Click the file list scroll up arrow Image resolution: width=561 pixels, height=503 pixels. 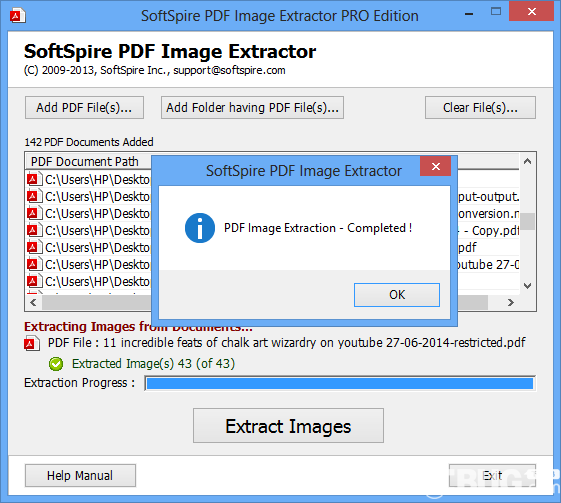pos(527,161)
